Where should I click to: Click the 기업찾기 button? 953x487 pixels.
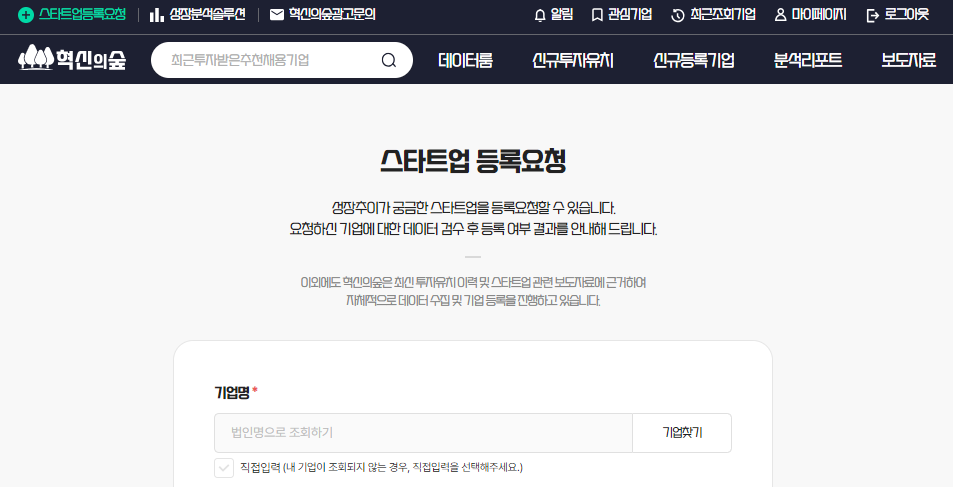tap(682, 433)
